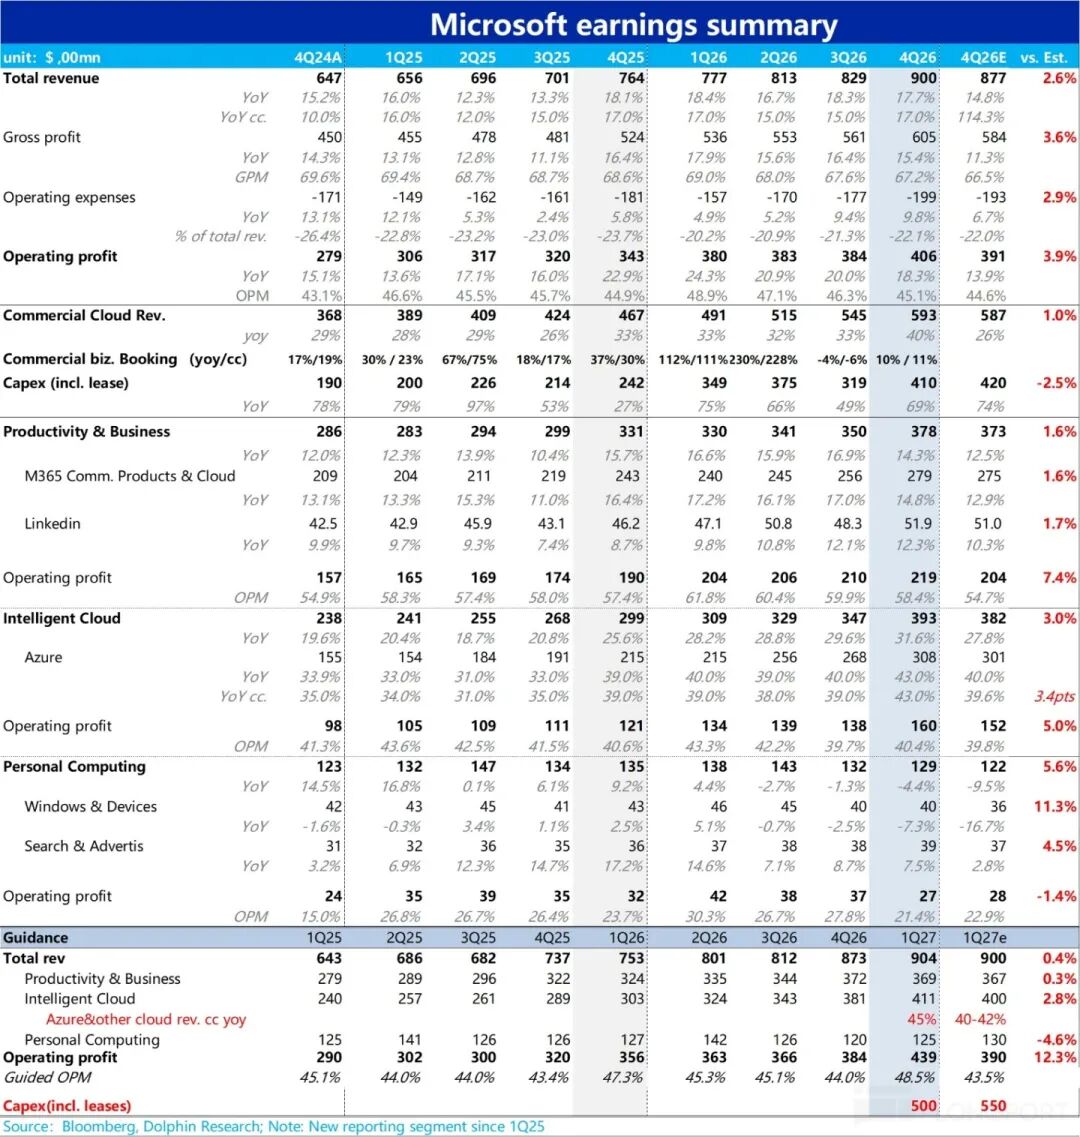Select Linkedin 4Q26 value 51.9

coord(918,524)
